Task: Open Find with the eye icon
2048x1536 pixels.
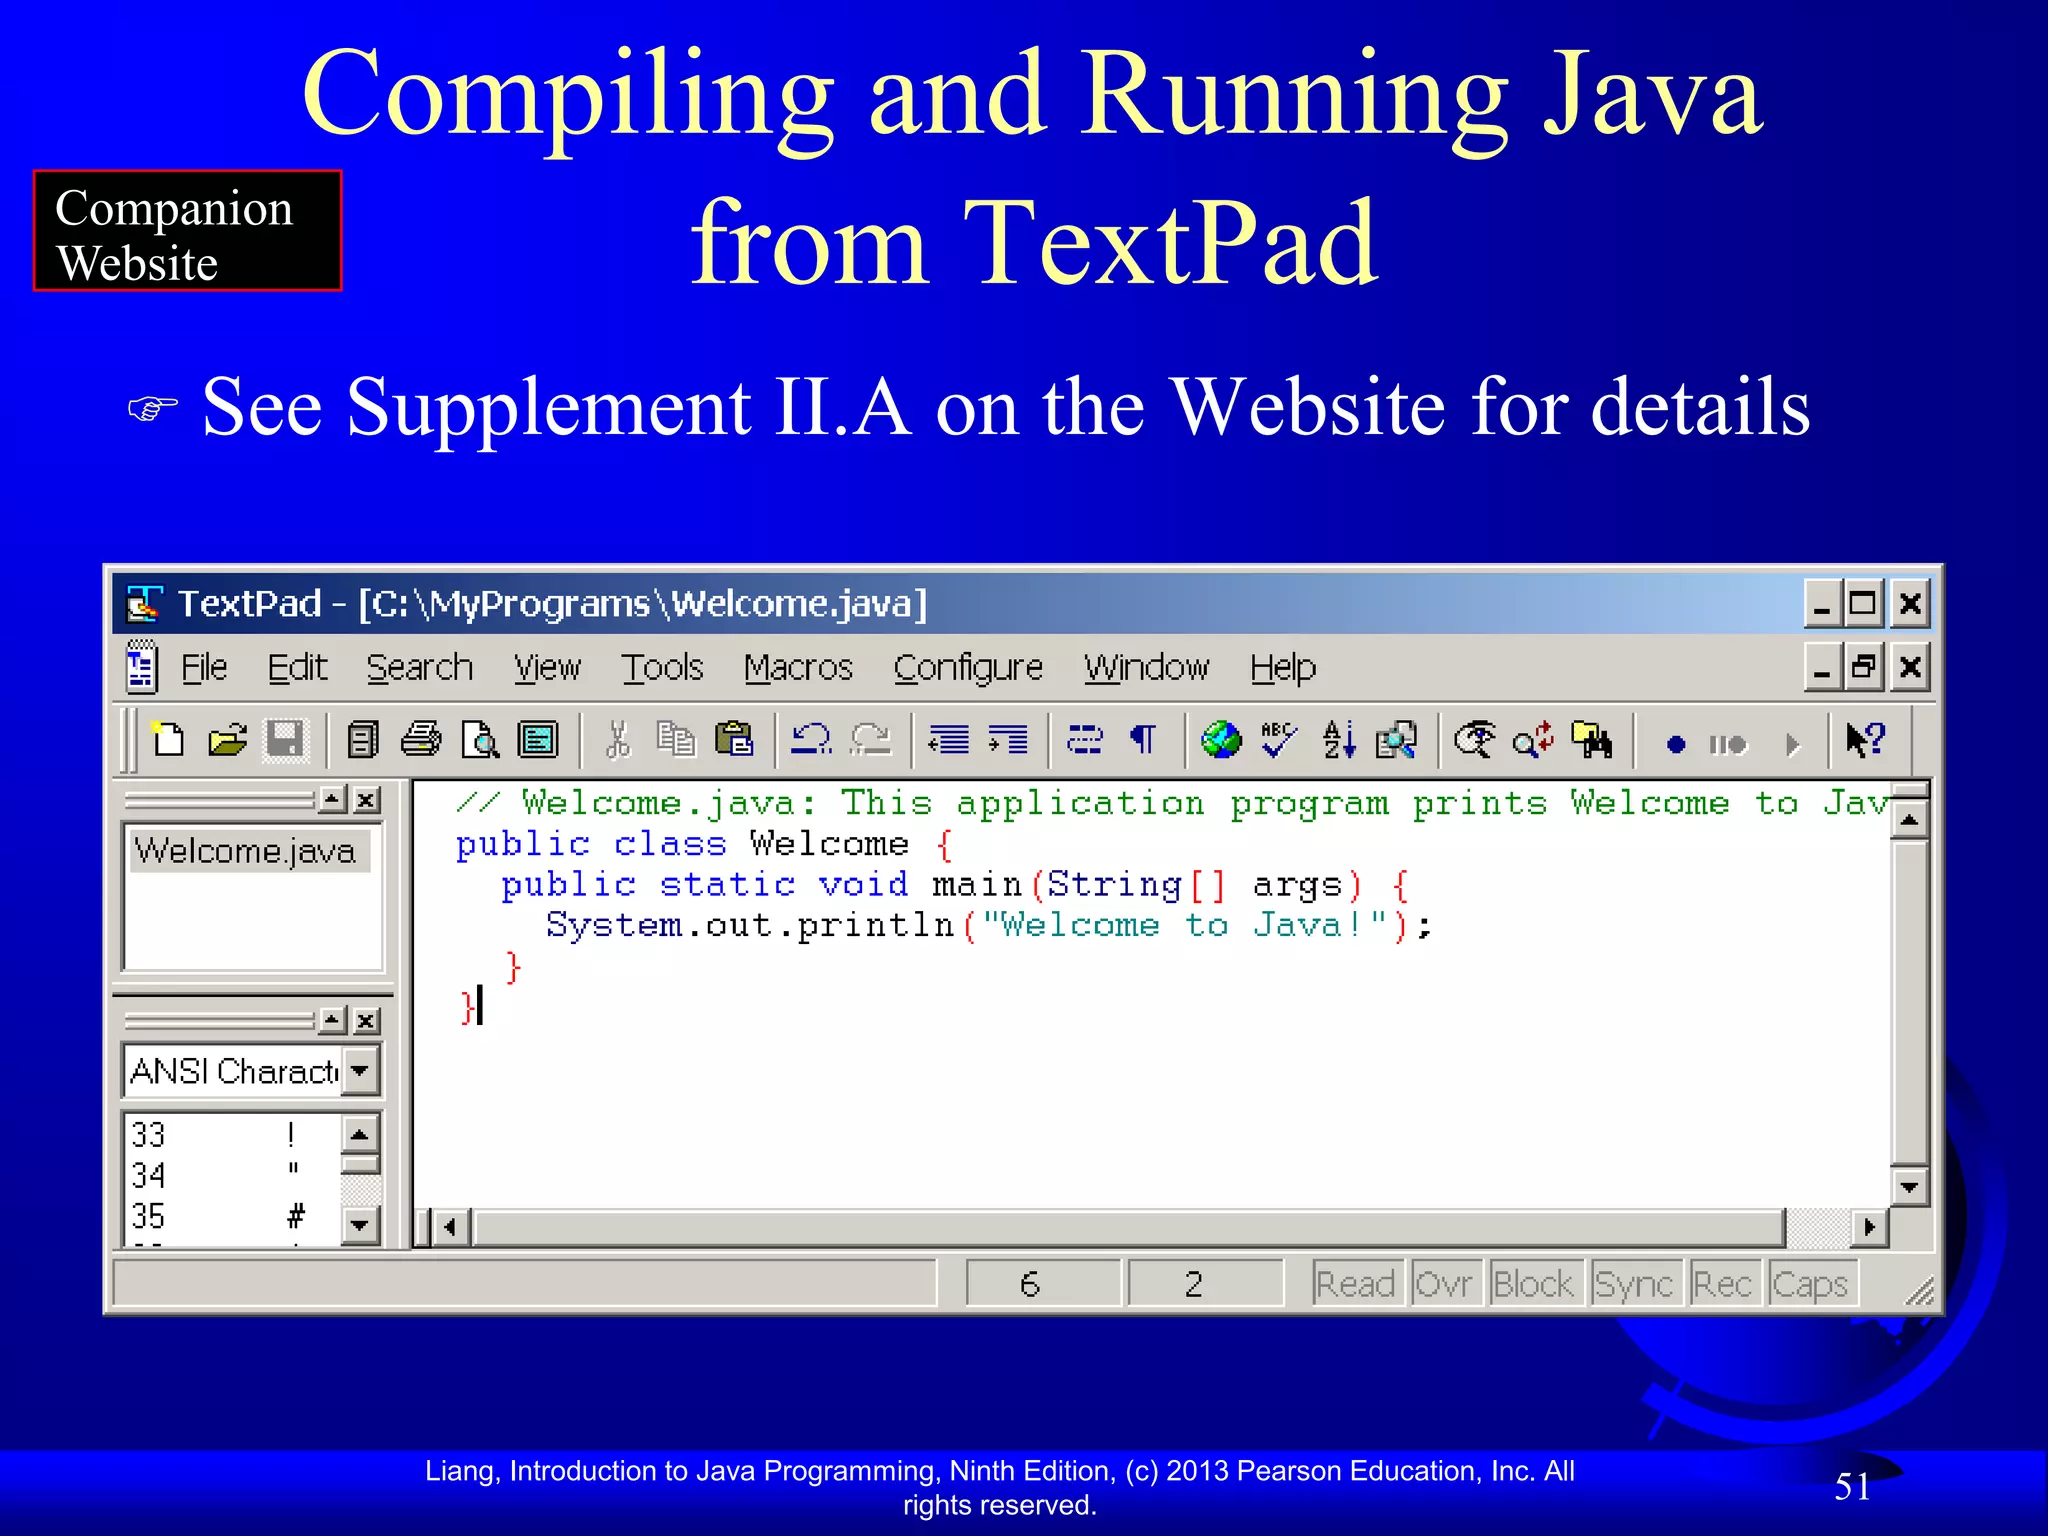Action: click(x=1474, y=741)
